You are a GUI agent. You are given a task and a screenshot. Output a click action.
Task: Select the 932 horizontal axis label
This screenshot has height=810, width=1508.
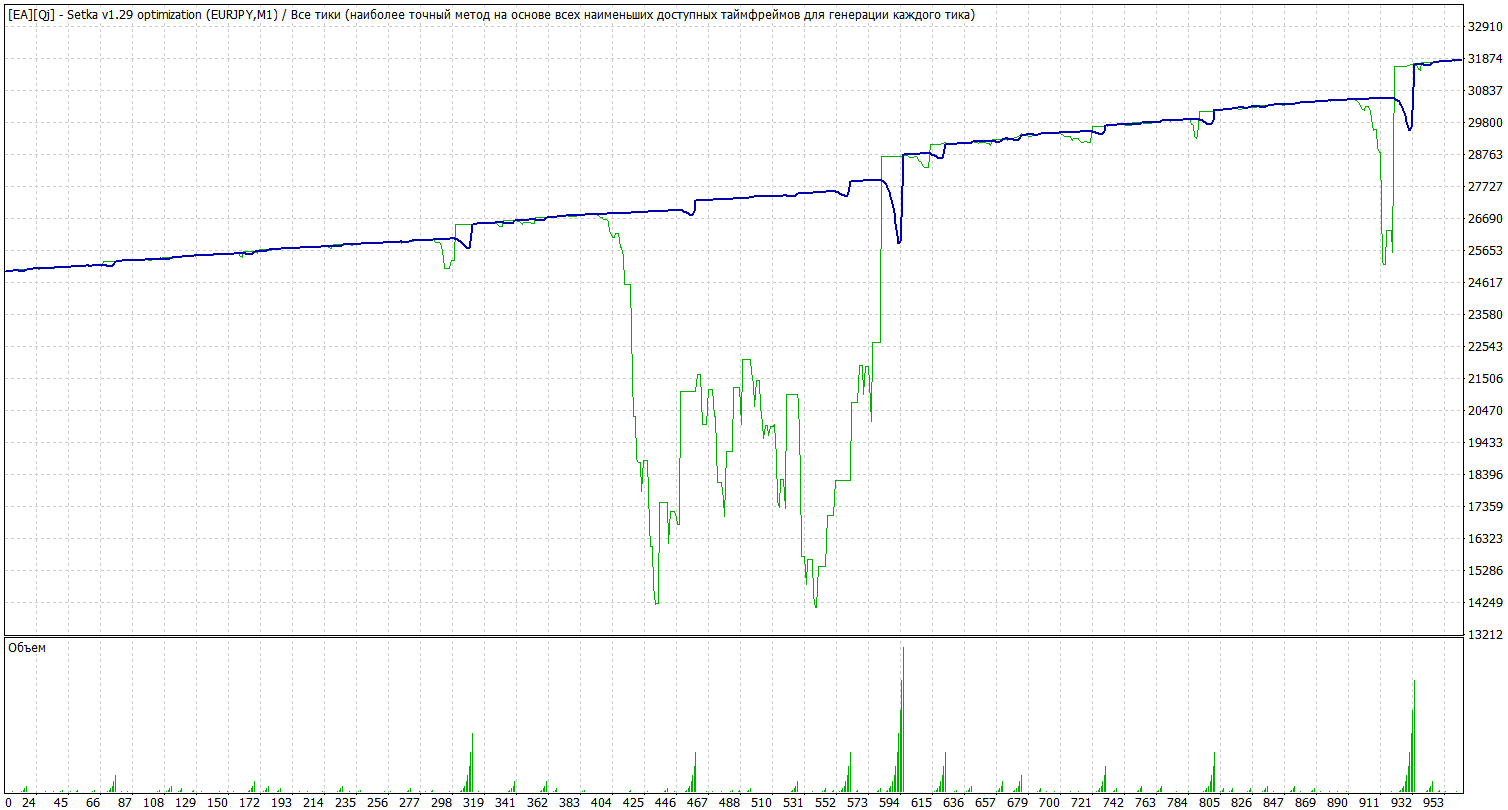(1401, 802)
